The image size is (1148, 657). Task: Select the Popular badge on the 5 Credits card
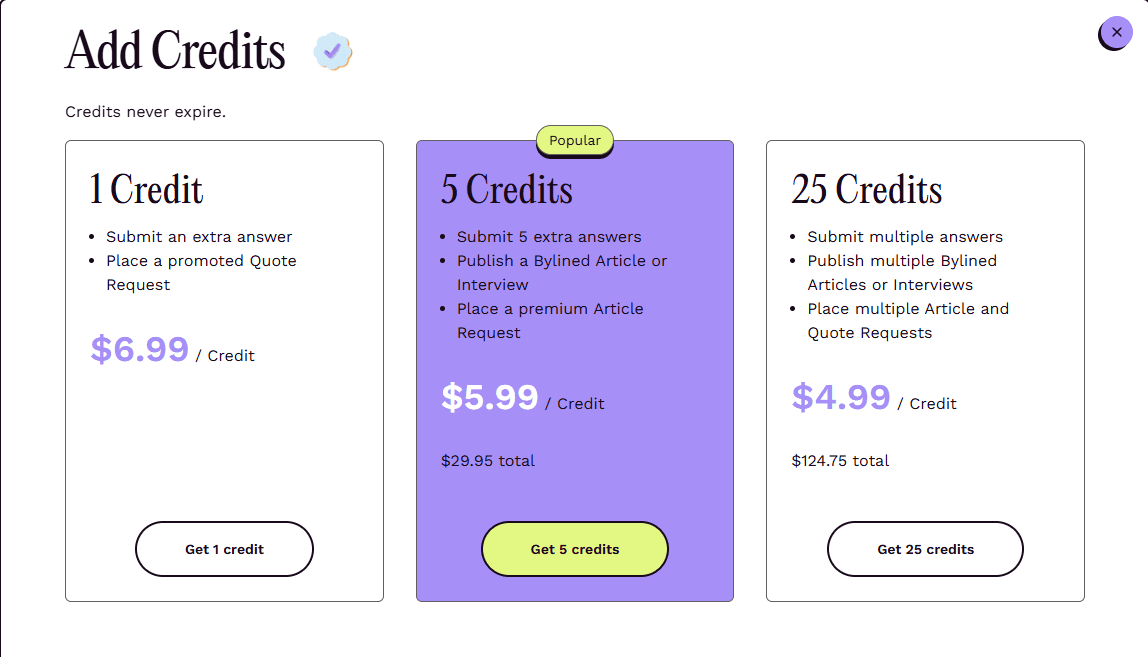pos(574,141)
